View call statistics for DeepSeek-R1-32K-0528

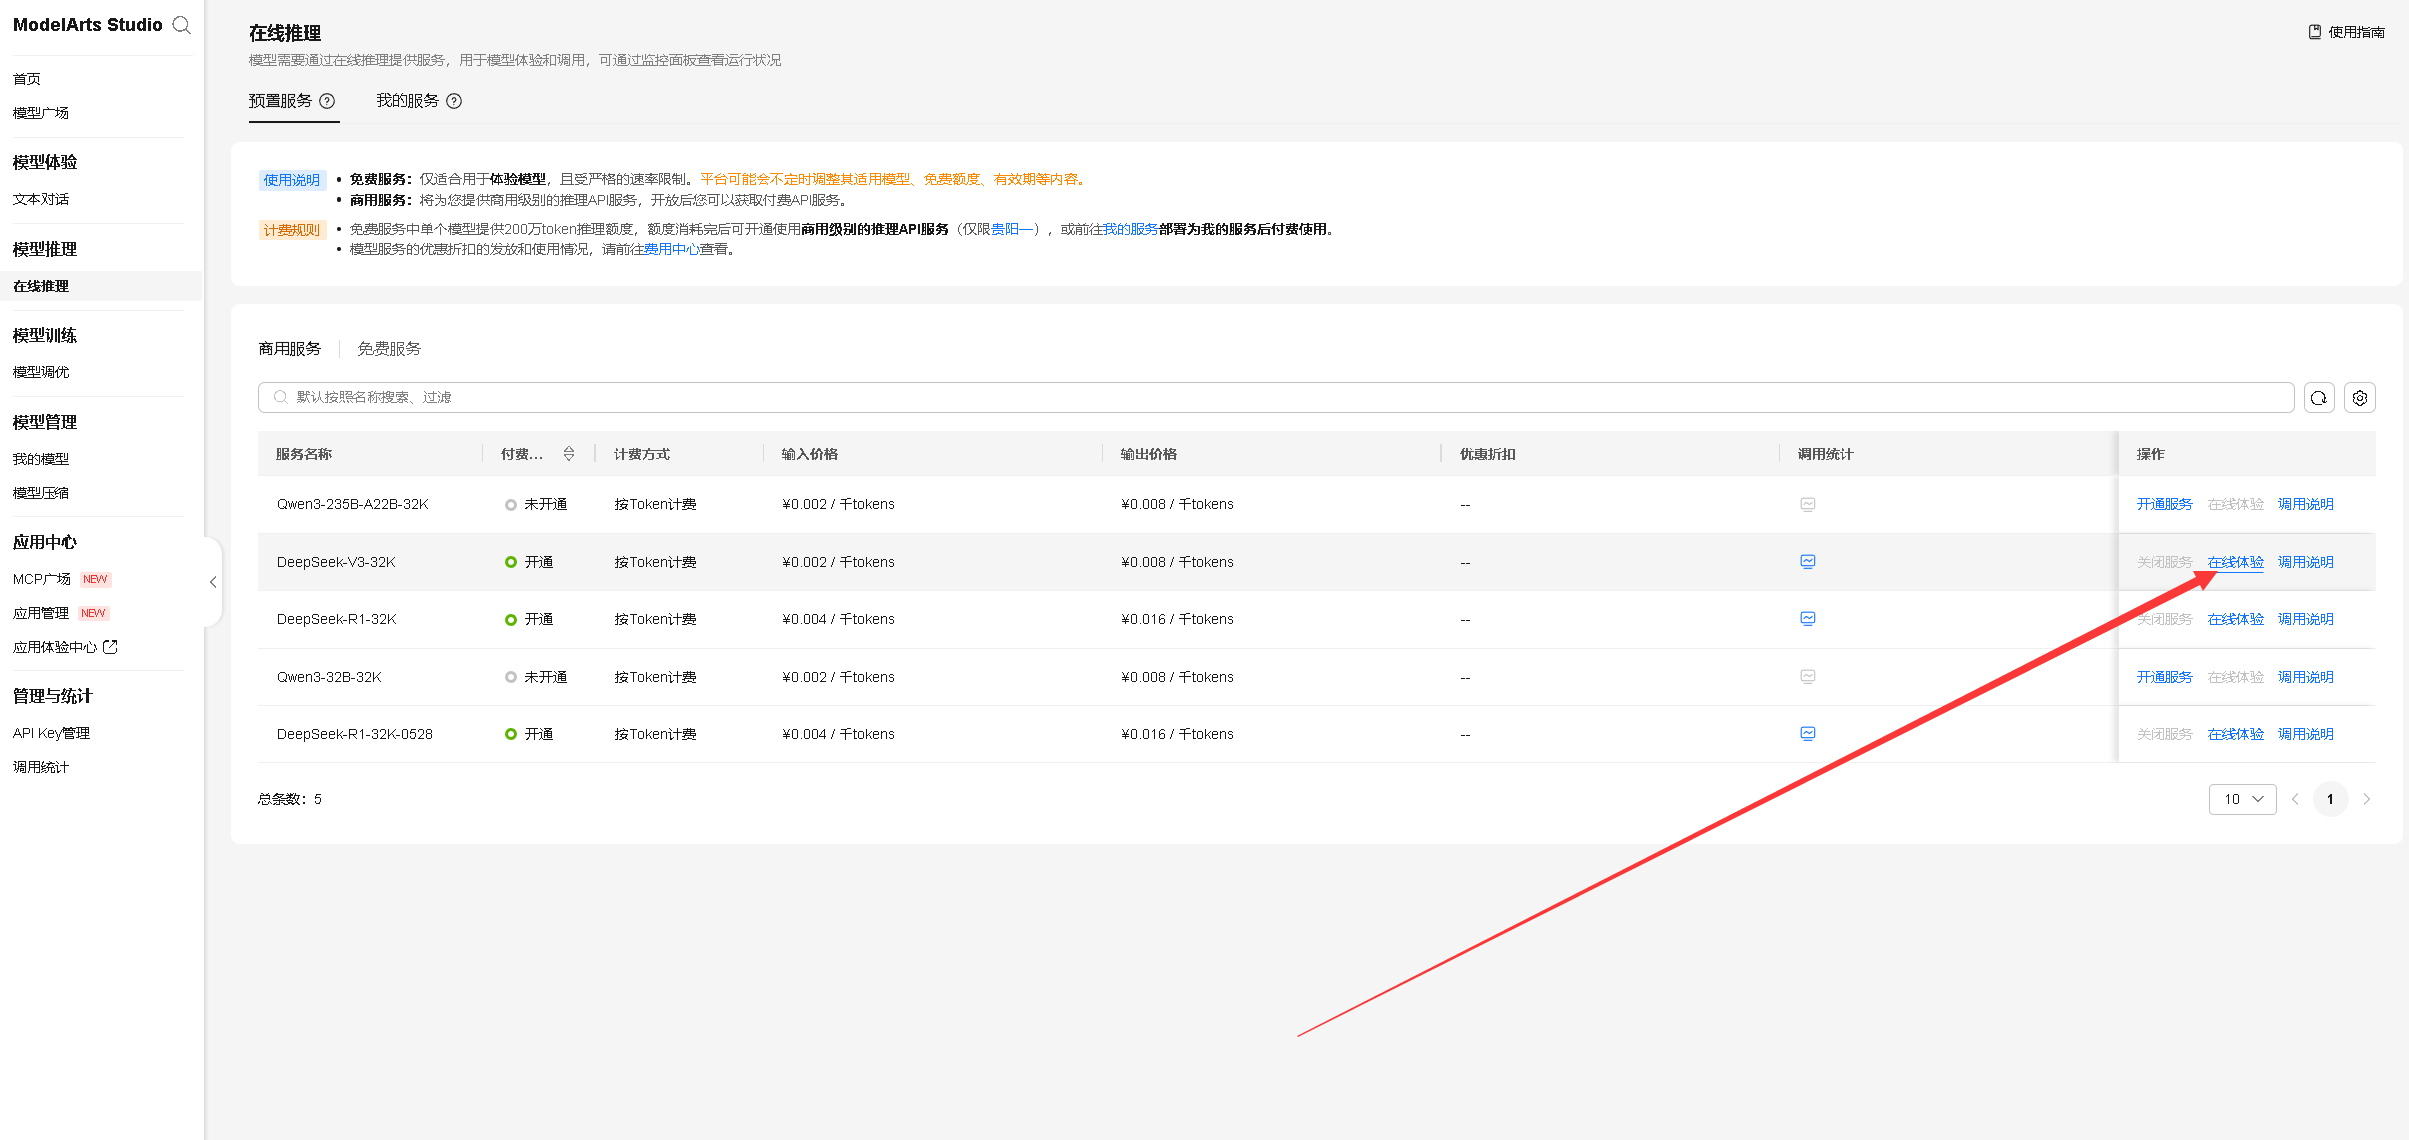(x=1807, y=733)
